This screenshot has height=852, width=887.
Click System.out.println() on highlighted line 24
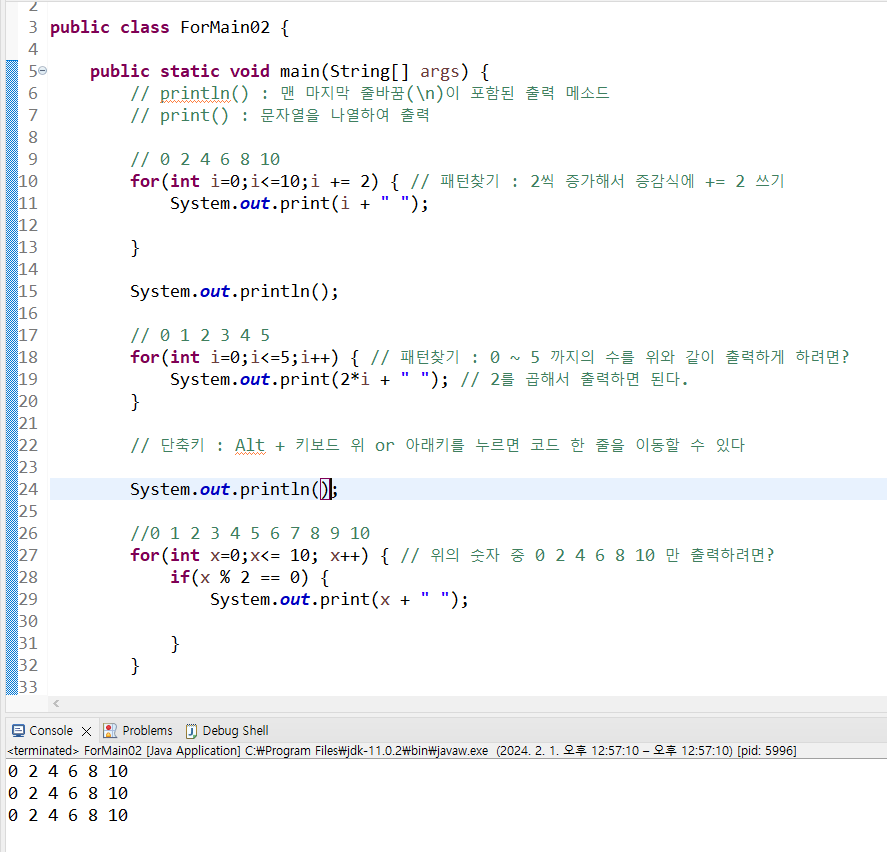click(x=234, y=489)
